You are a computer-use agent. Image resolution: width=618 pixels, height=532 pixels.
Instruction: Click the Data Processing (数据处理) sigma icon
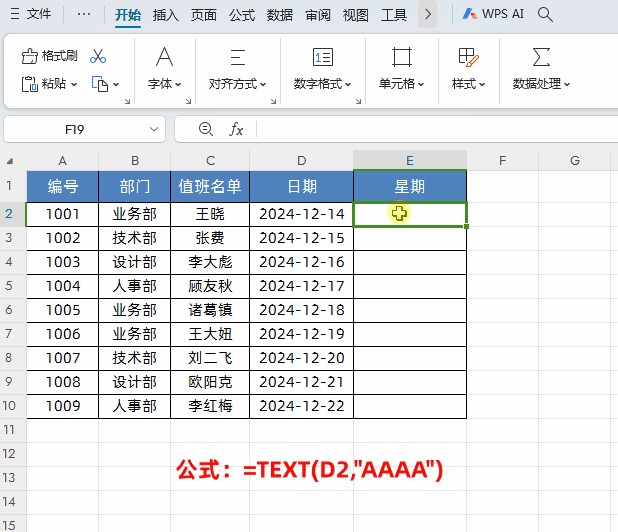[x=541, y=56]
